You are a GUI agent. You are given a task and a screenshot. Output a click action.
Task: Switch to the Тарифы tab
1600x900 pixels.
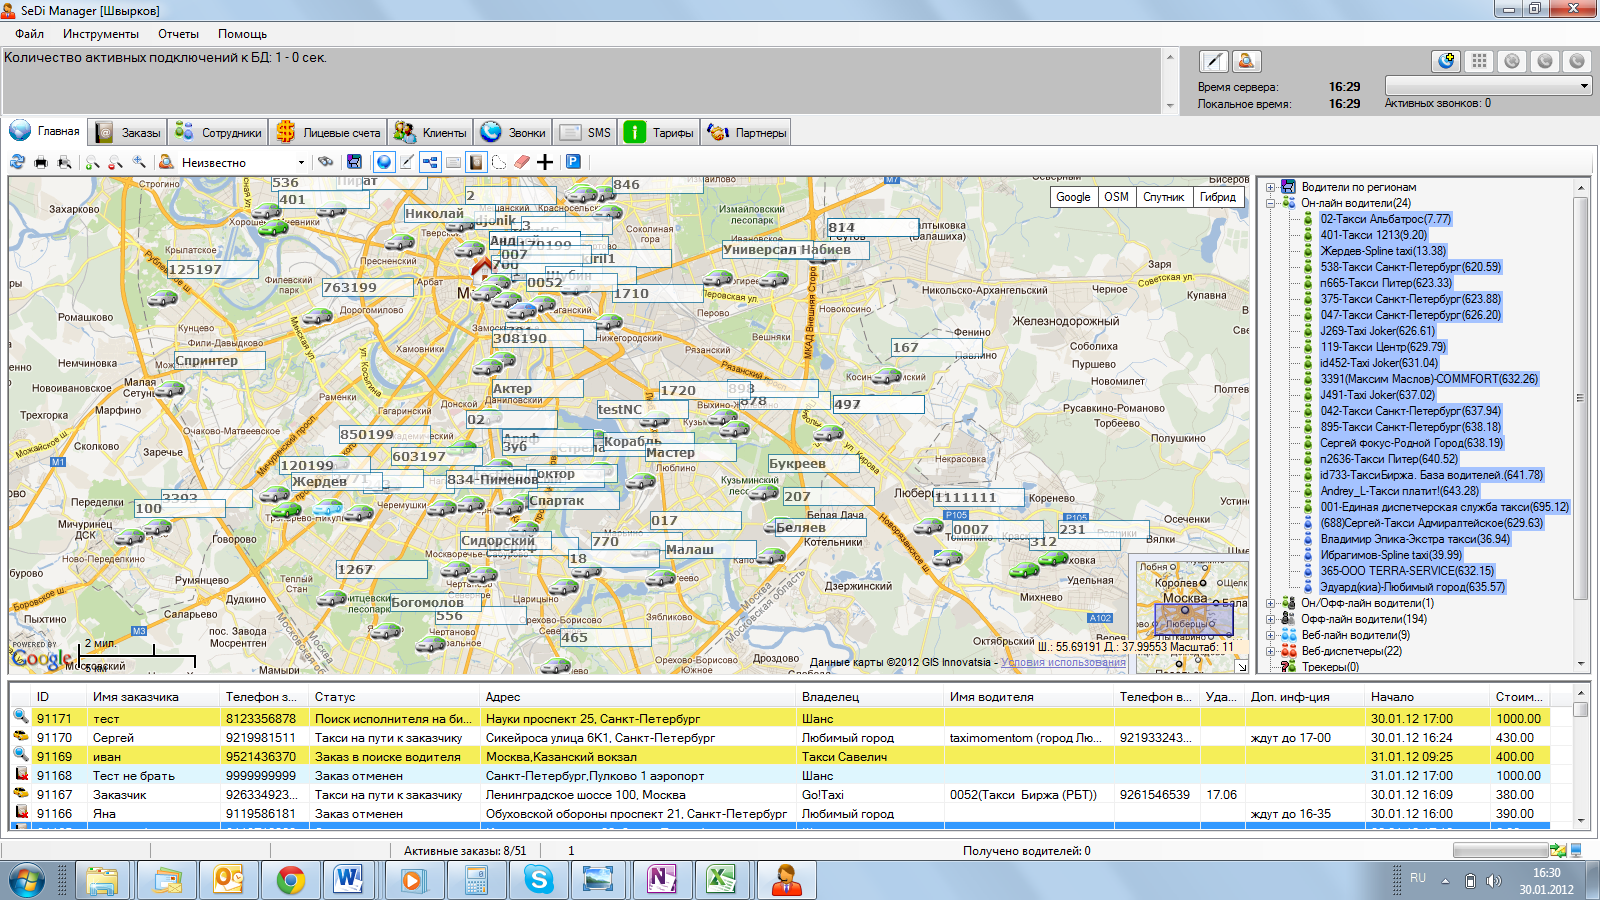tap(660, 132)
